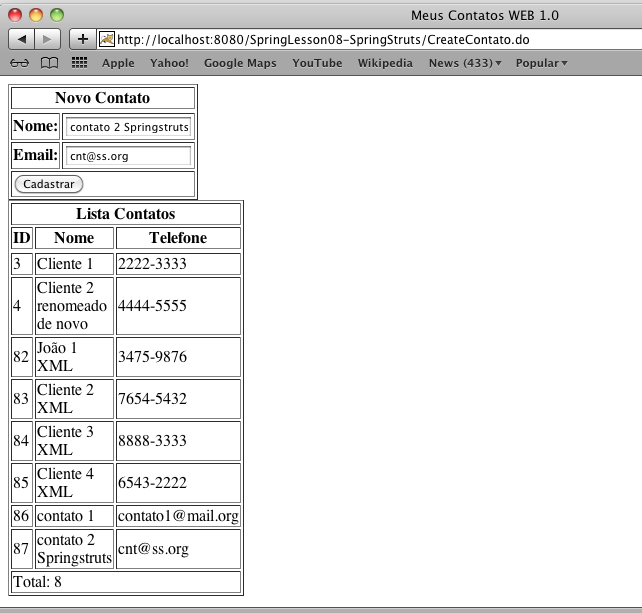This screenshot has width=642, height=613.
Task: Click the Meus Contatos WEB 1.0 title
Action: (x=485, y=16)
